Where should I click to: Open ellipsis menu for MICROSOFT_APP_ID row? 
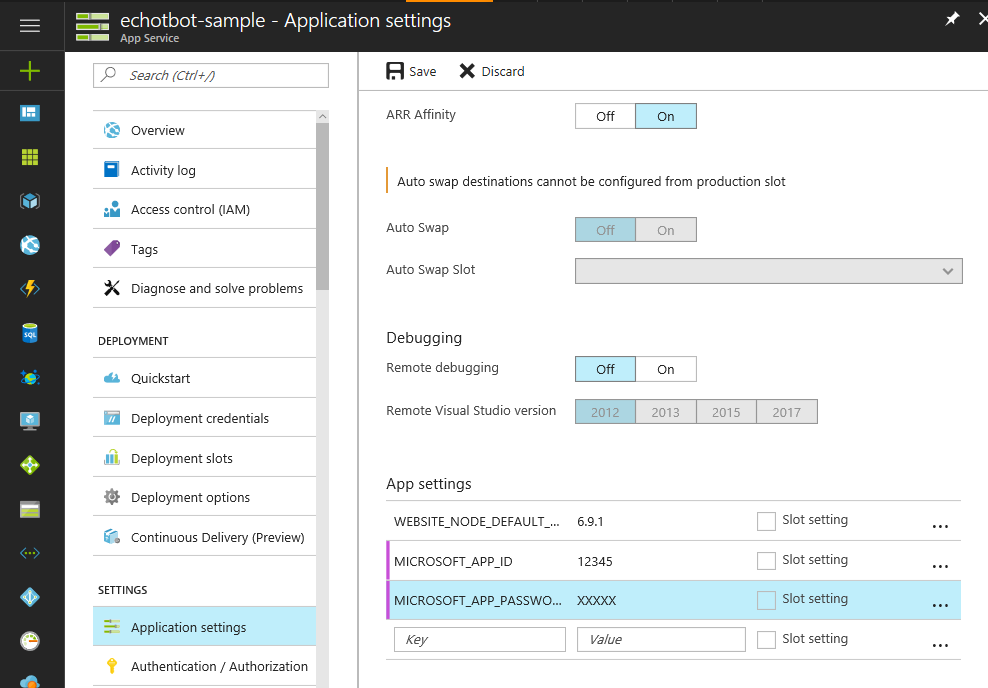coord(940,566)
